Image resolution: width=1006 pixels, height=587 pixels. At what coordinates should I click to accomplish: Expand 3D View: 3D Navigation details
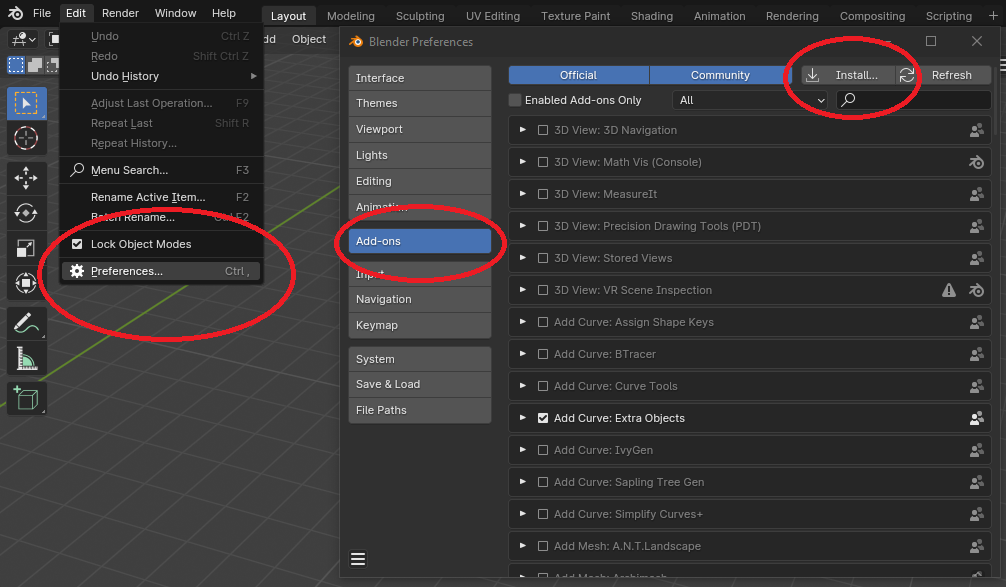coord(522,130)
